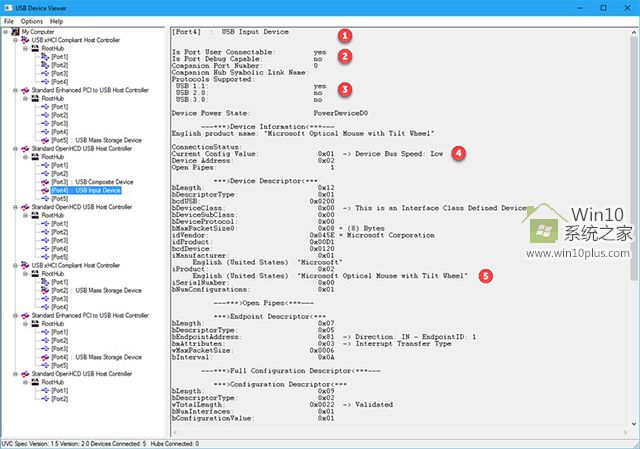Image resolution: width=640 pixels, height=449 pixels.
Task: Click 'bEndpointAddress' line showing 0x81
Action: click(324, 337)
